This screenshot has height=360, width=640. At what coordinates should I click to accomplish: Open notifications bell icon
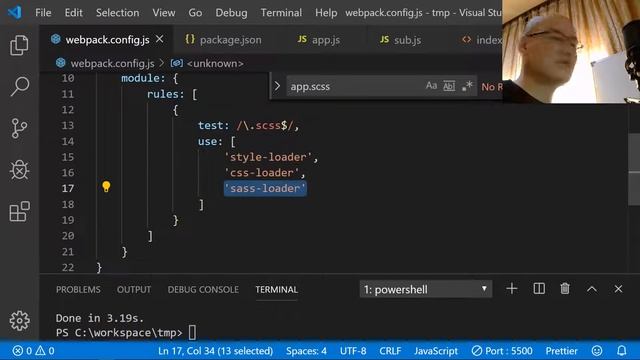tap(622, 351)
